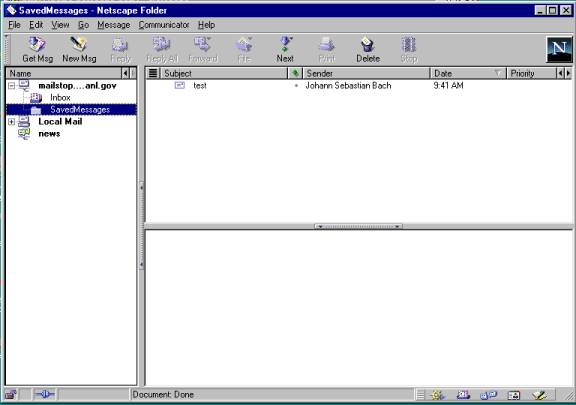This screenshot has width=576, height=405.
Task: Select the message with subject test
Action: click(x=200, y=86)
